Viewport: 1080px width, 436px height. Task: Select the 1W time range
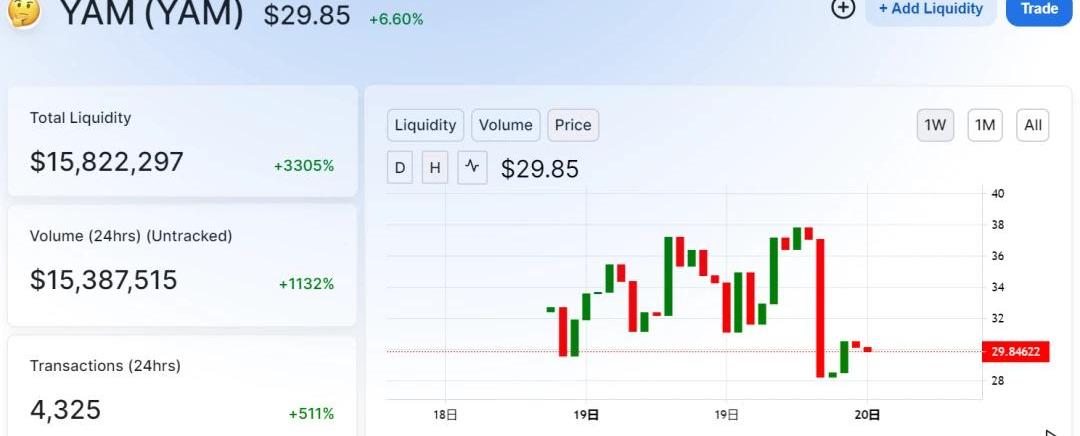(x=935, y=125)
